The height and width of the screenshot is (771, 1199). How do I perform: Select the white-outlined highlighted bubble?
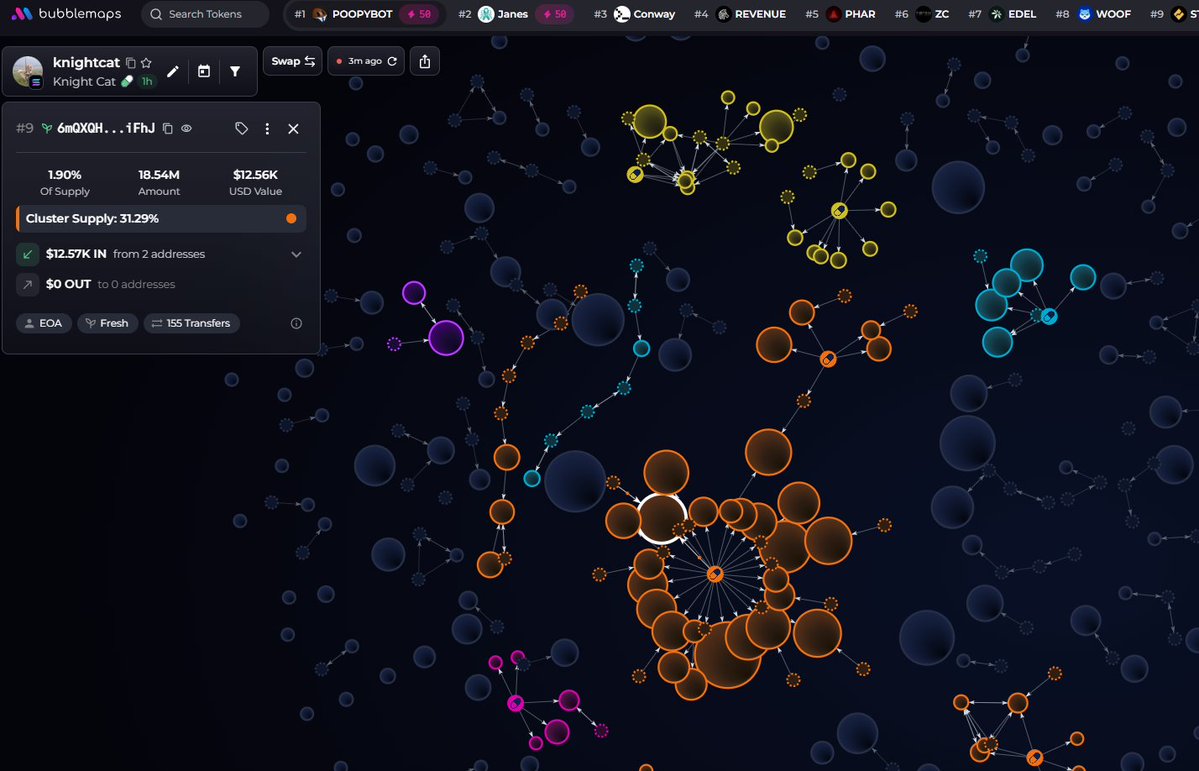point(661,519)
